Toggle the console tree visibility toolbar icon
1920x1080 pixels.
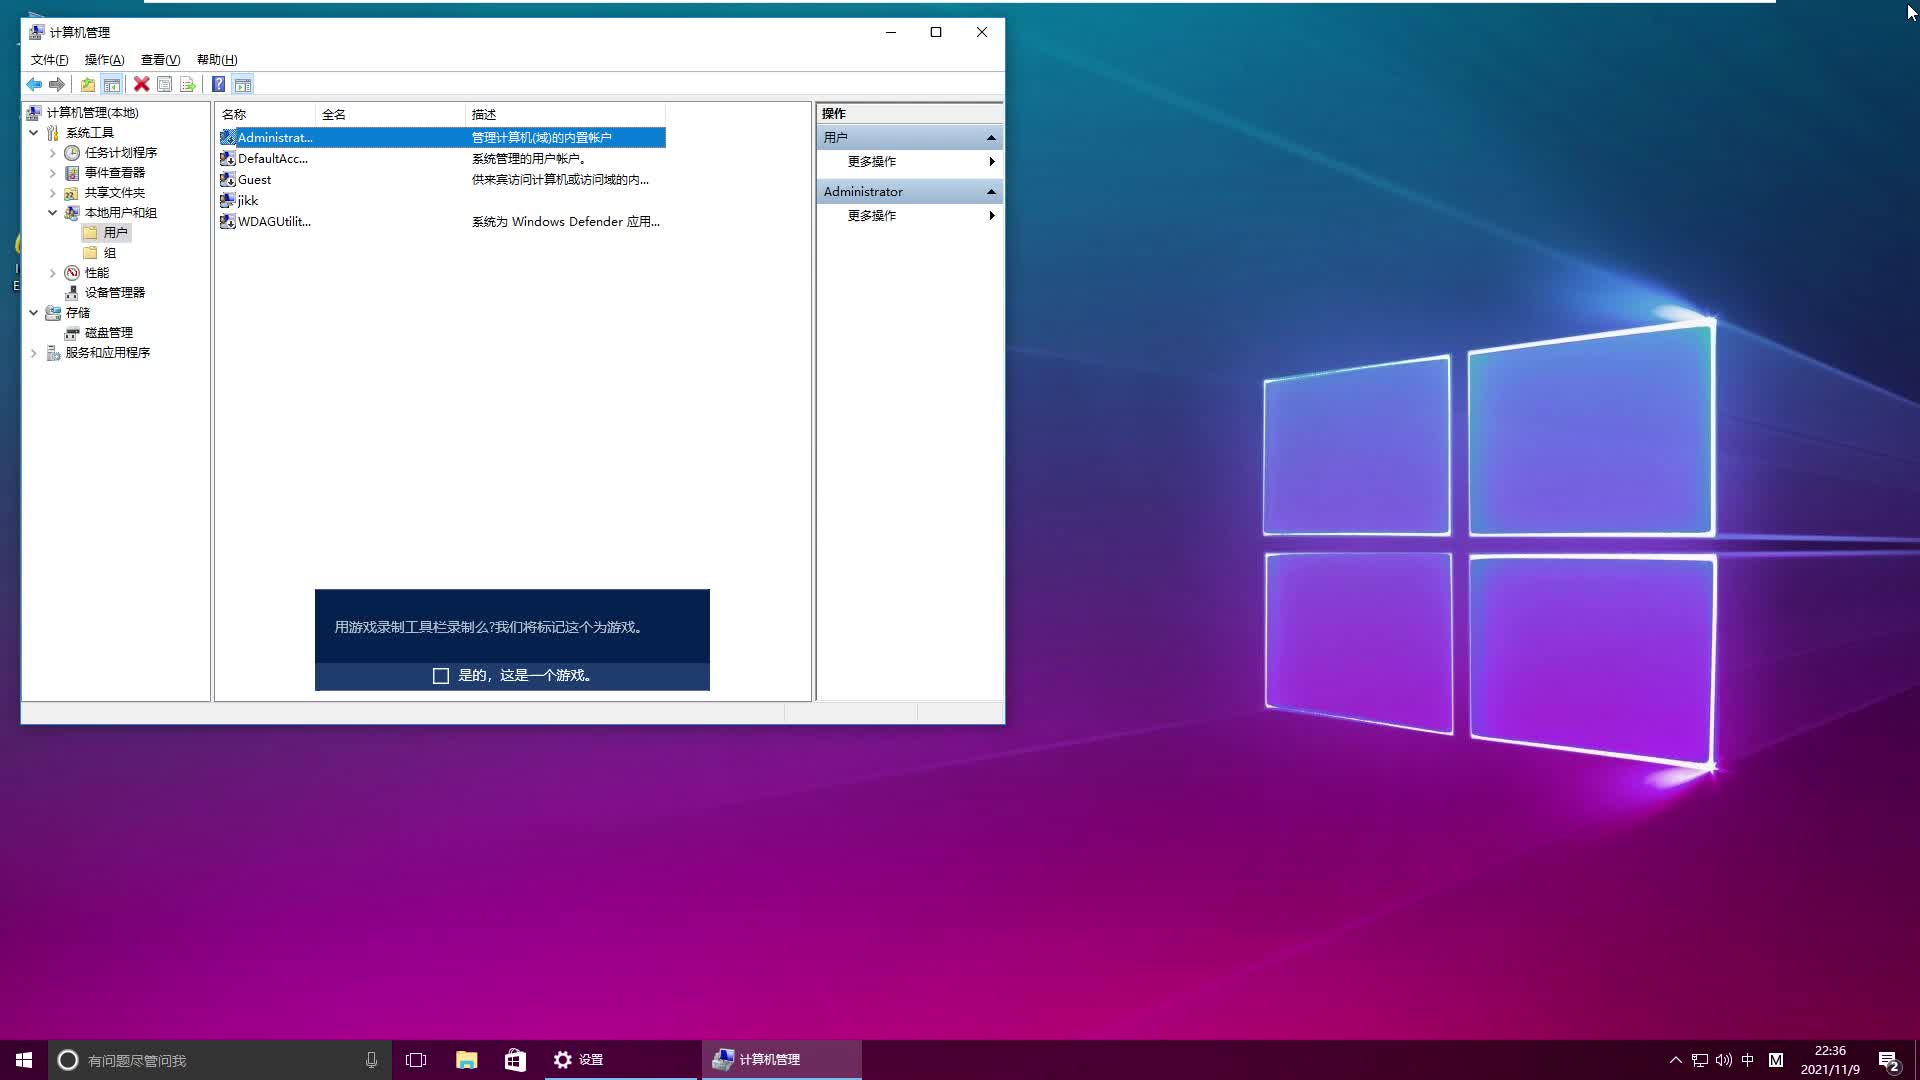pos(112,84)
